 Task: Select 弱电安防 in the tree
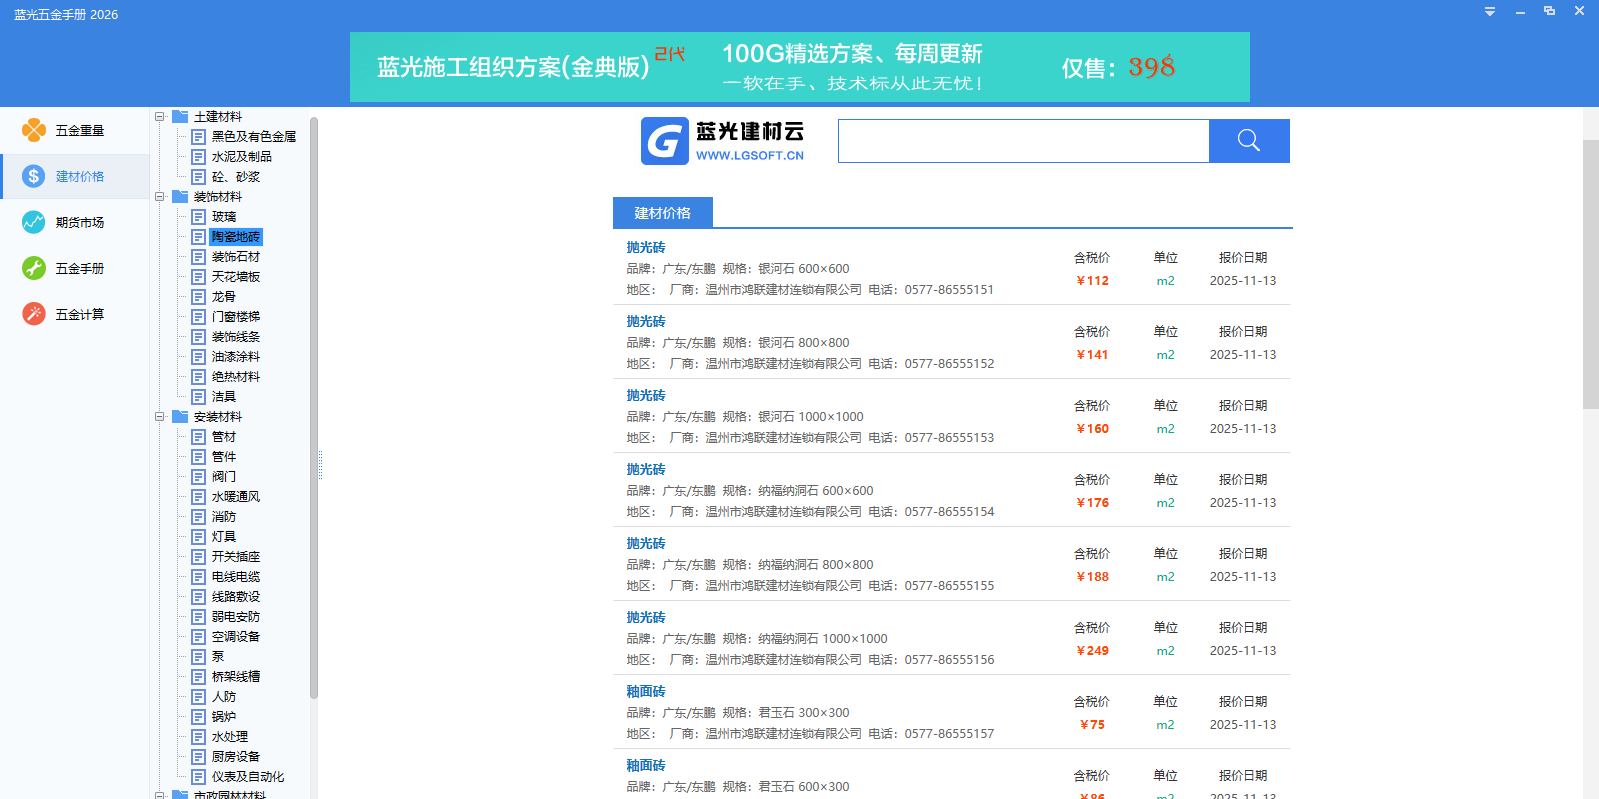pos(236,617)
